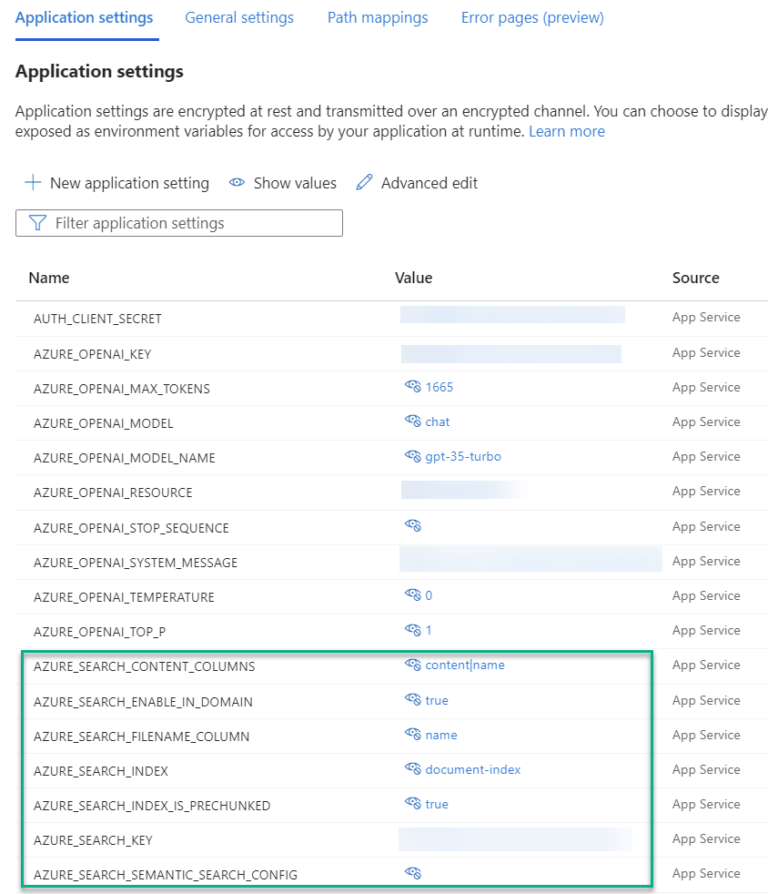Click the content|name value link
The height and width of the screenshot is (894, 768).
465,665
